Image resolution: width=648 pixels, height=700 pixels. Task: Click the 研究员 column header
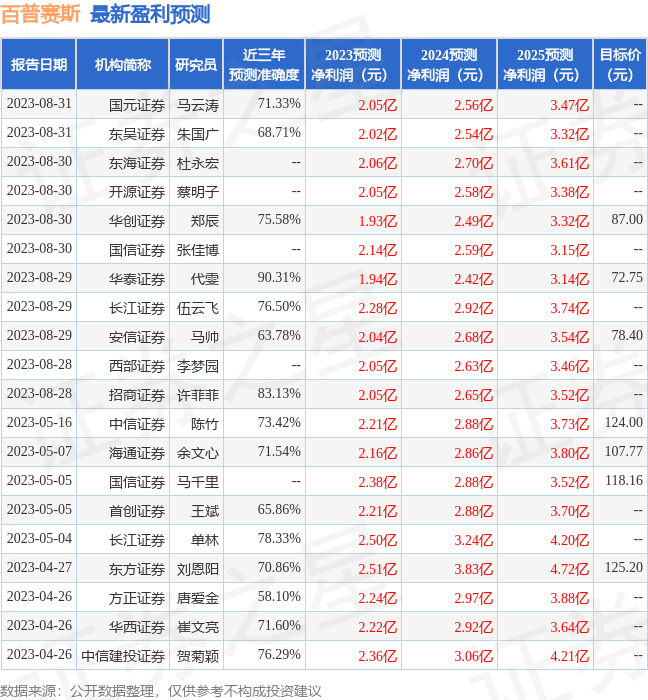click(x=196, y=65)
